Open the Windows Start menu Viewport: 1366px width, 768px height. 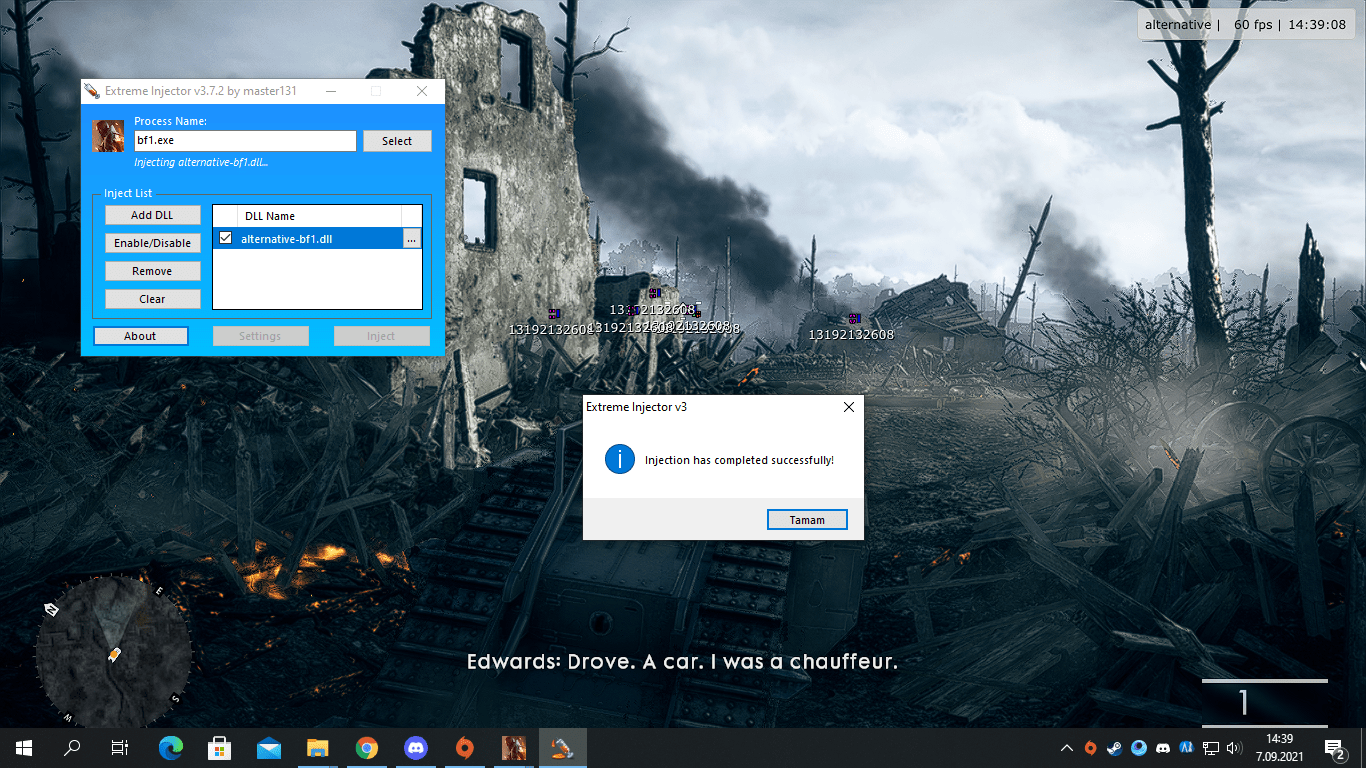24,747
